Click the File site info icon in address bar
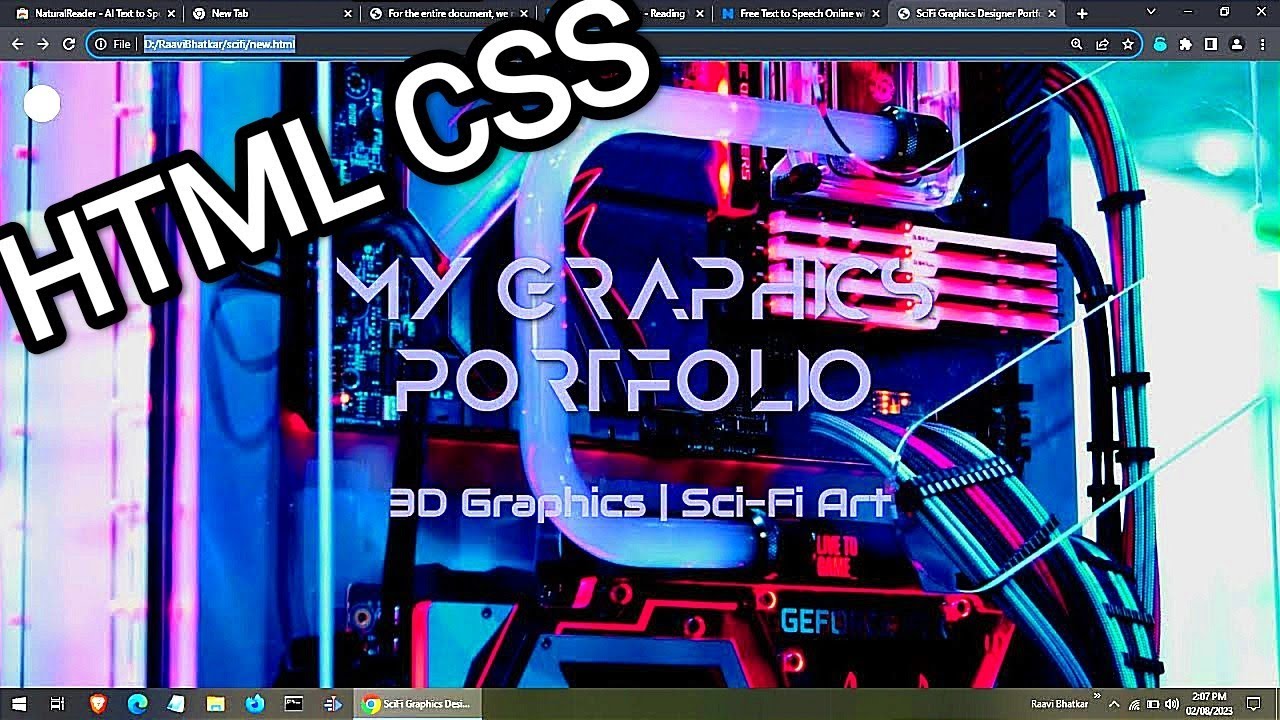Screen dimensions: 1280x720 [x=113, y=44]
